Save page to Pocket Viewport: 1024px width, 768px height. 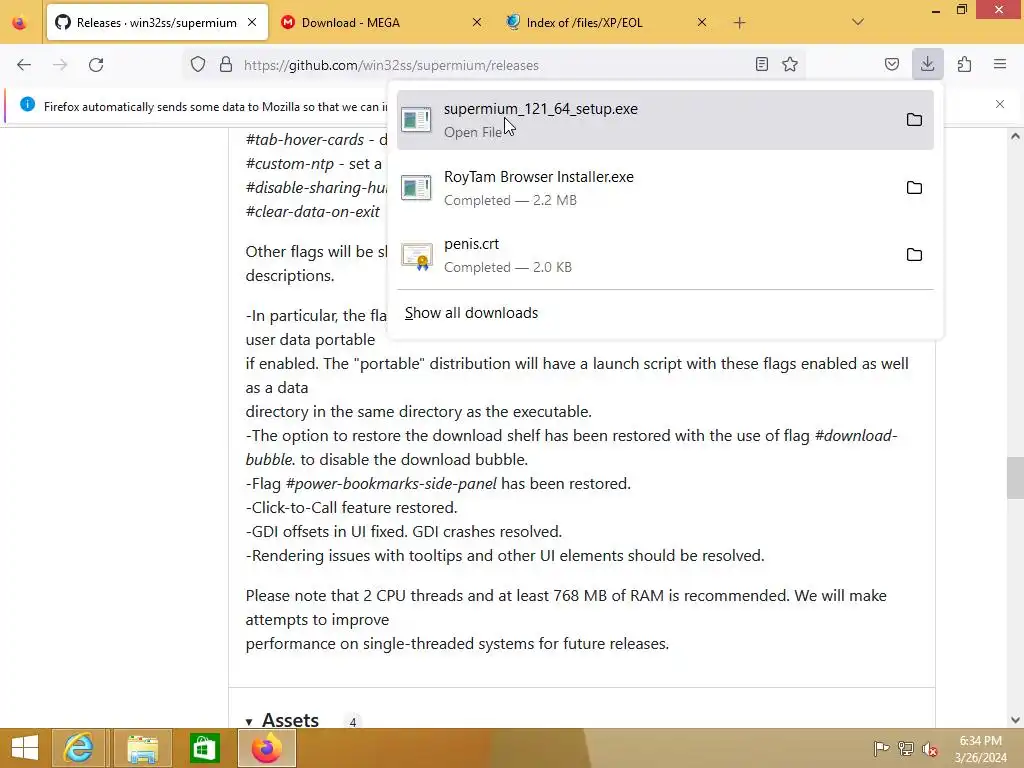891,64
